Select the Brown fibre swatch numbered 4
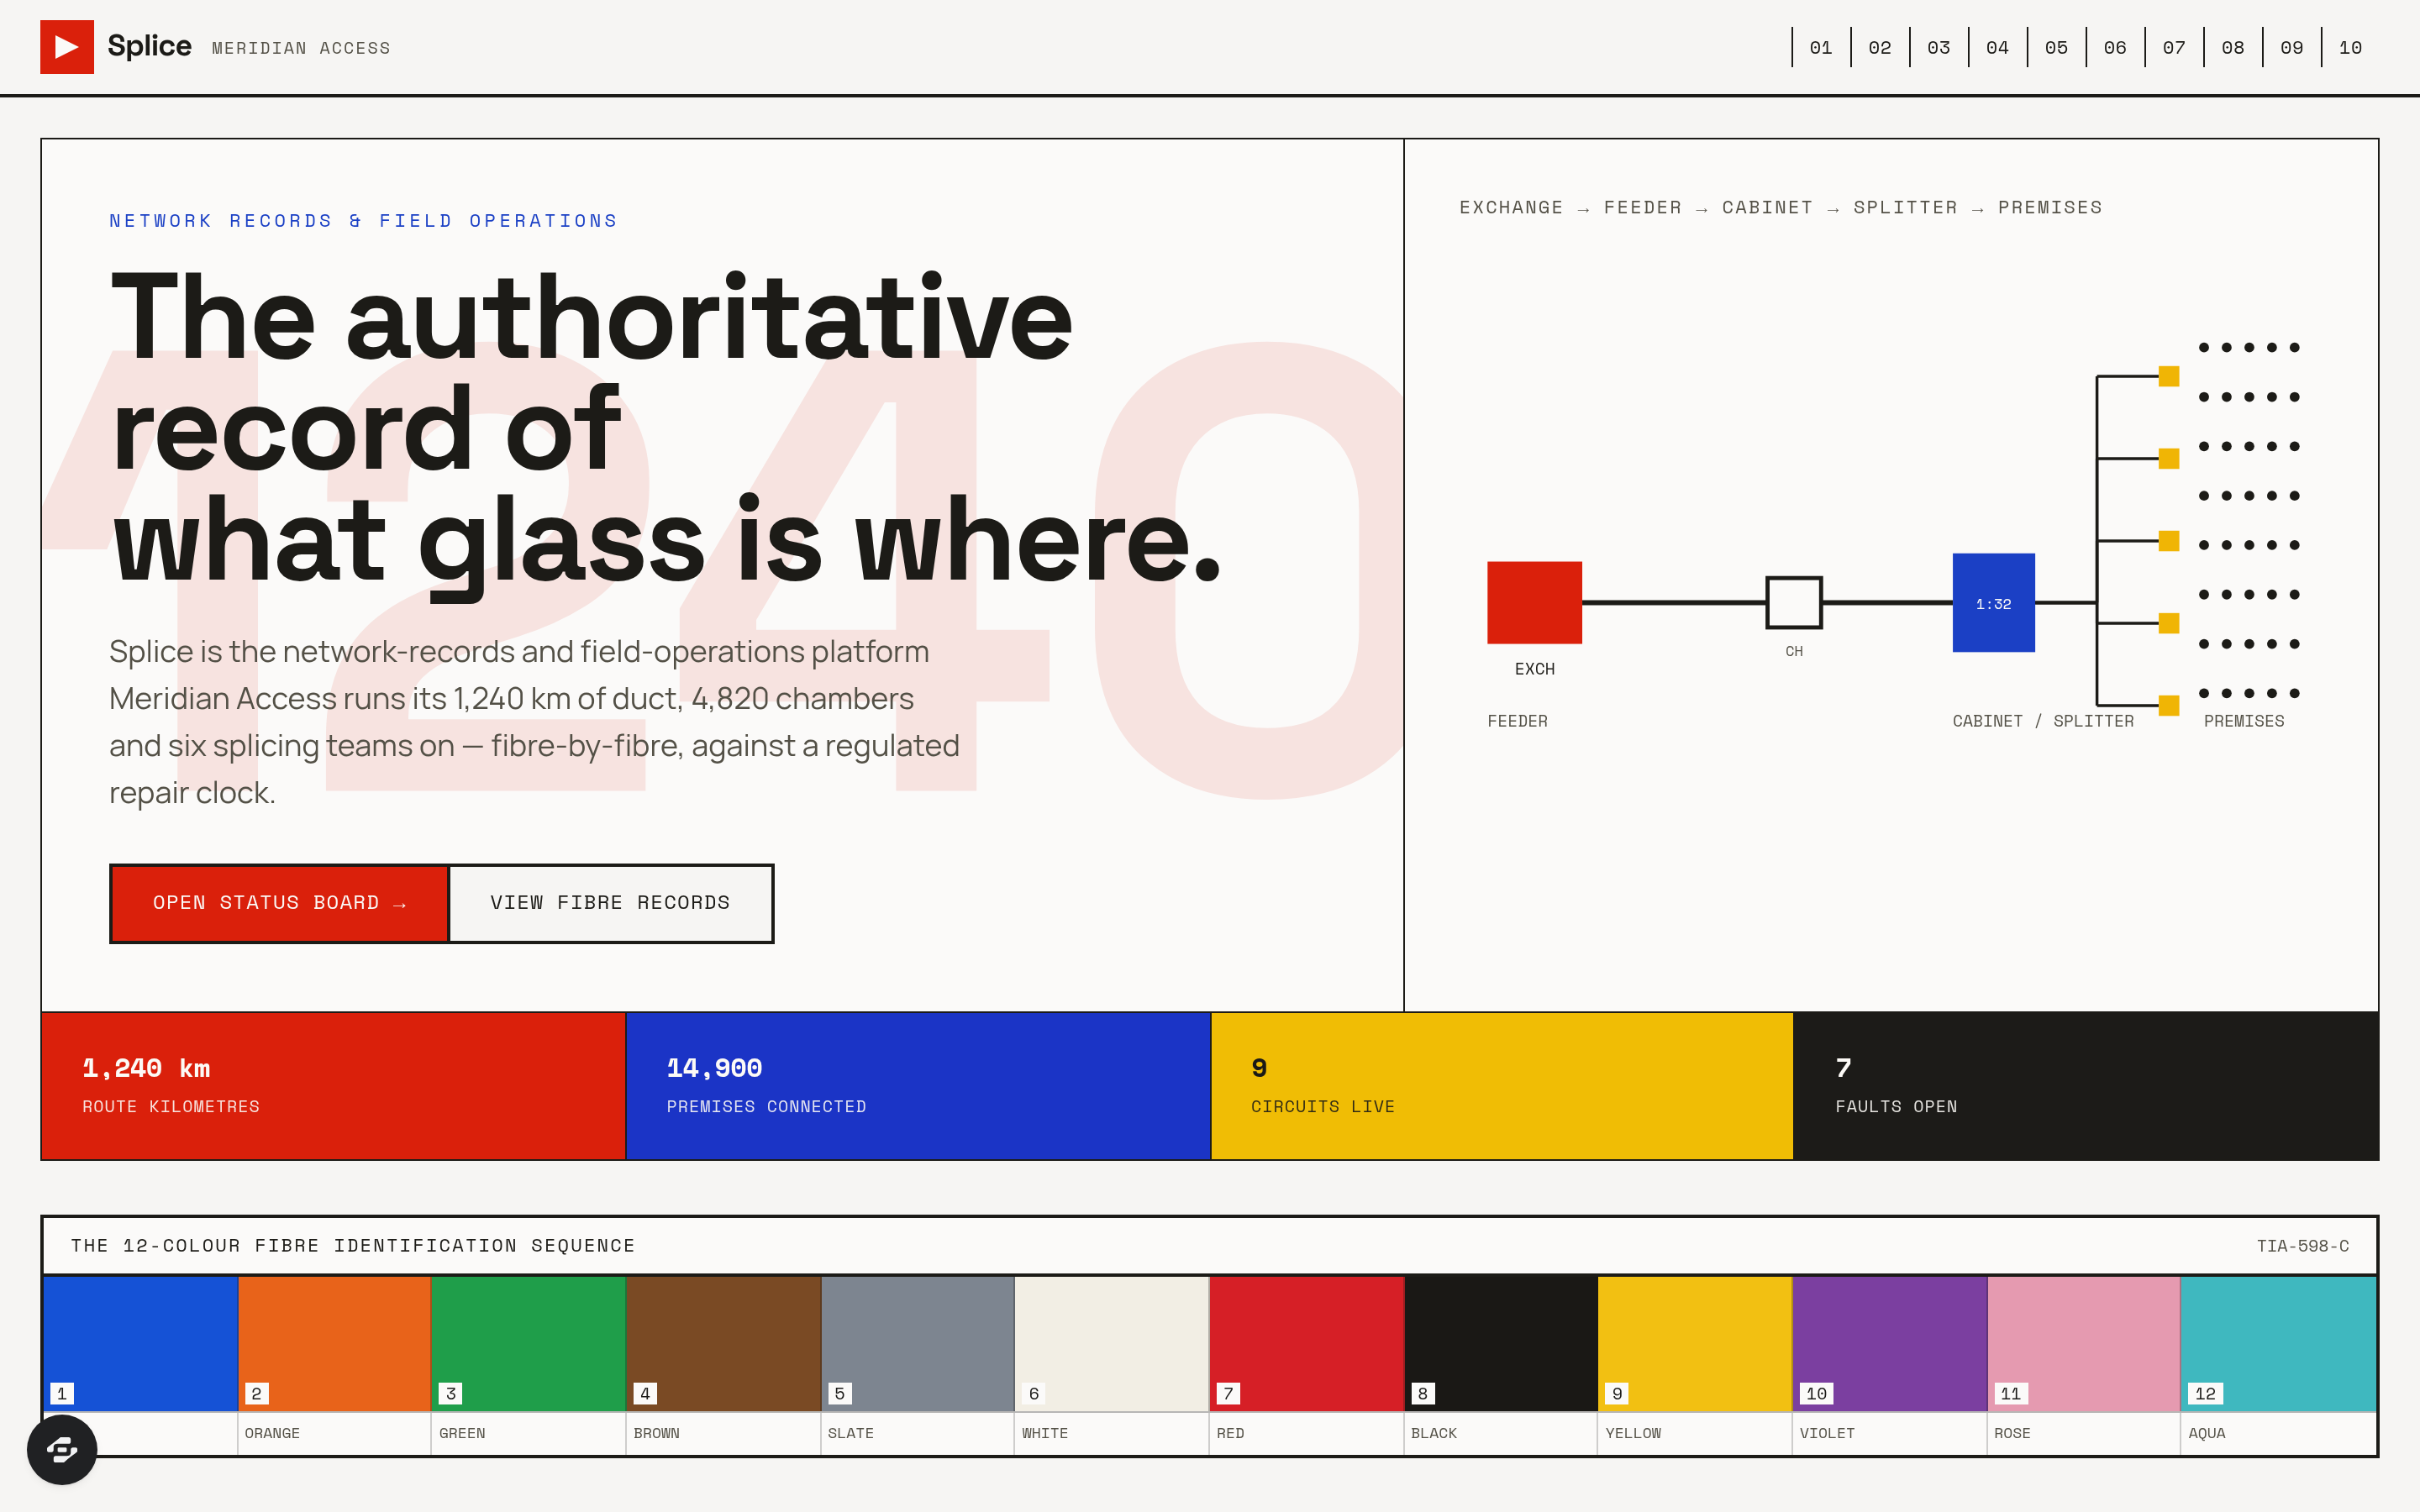This screenshot has height=1512, width=2420. 723,1343
